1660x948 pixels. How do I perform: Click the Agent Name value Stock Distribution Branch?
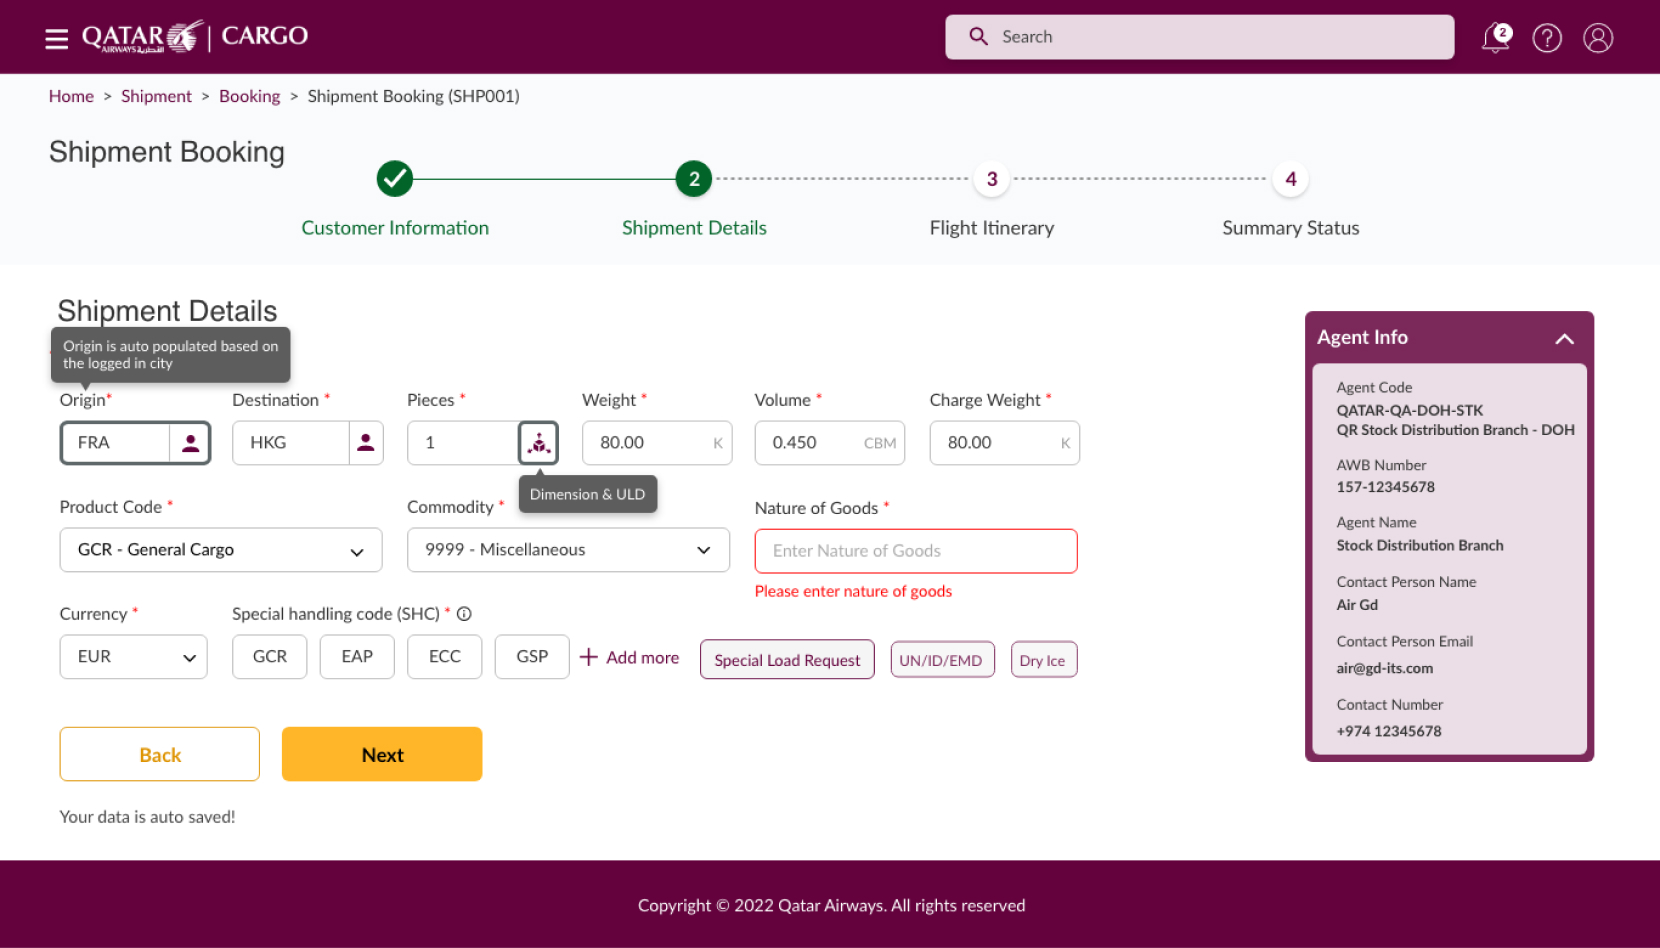pos(1420,545)
